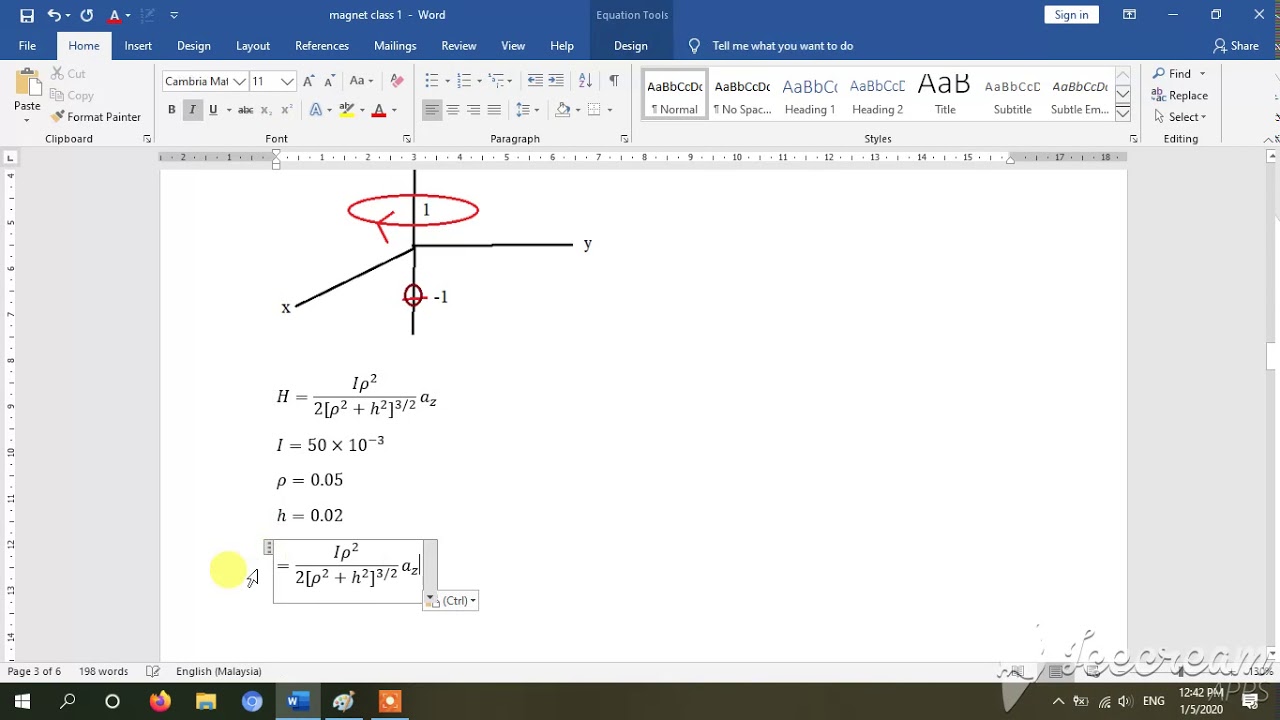
Task: Click the Format Painter tool
Action: 95,117
